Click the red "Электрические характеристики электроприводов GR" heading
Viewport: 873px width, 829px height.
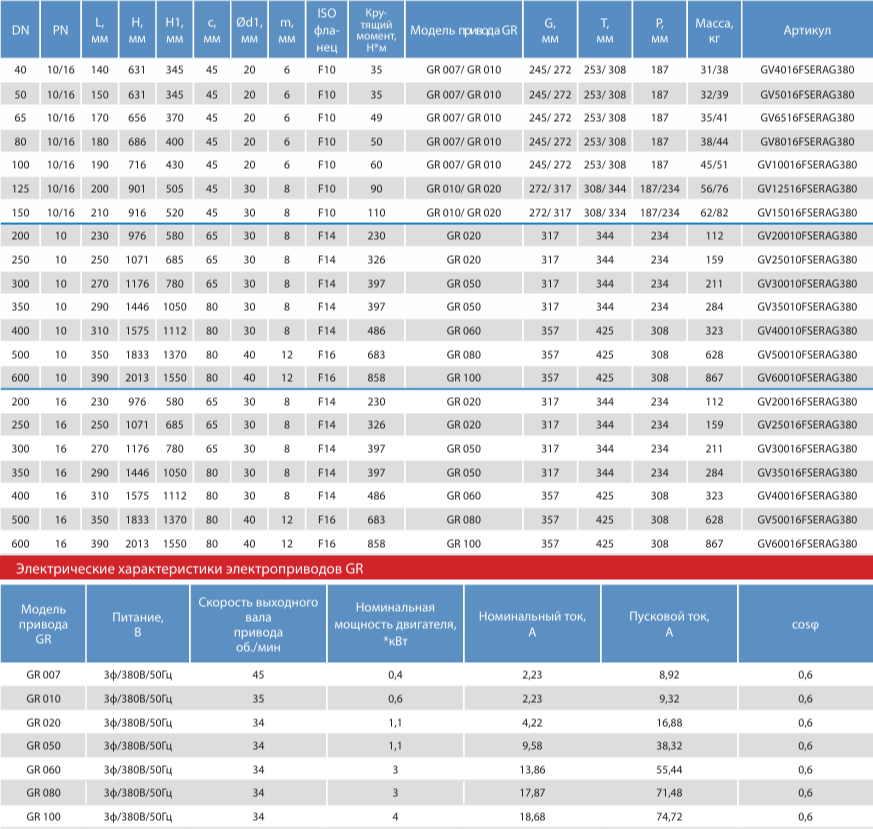tap(190, 569)
